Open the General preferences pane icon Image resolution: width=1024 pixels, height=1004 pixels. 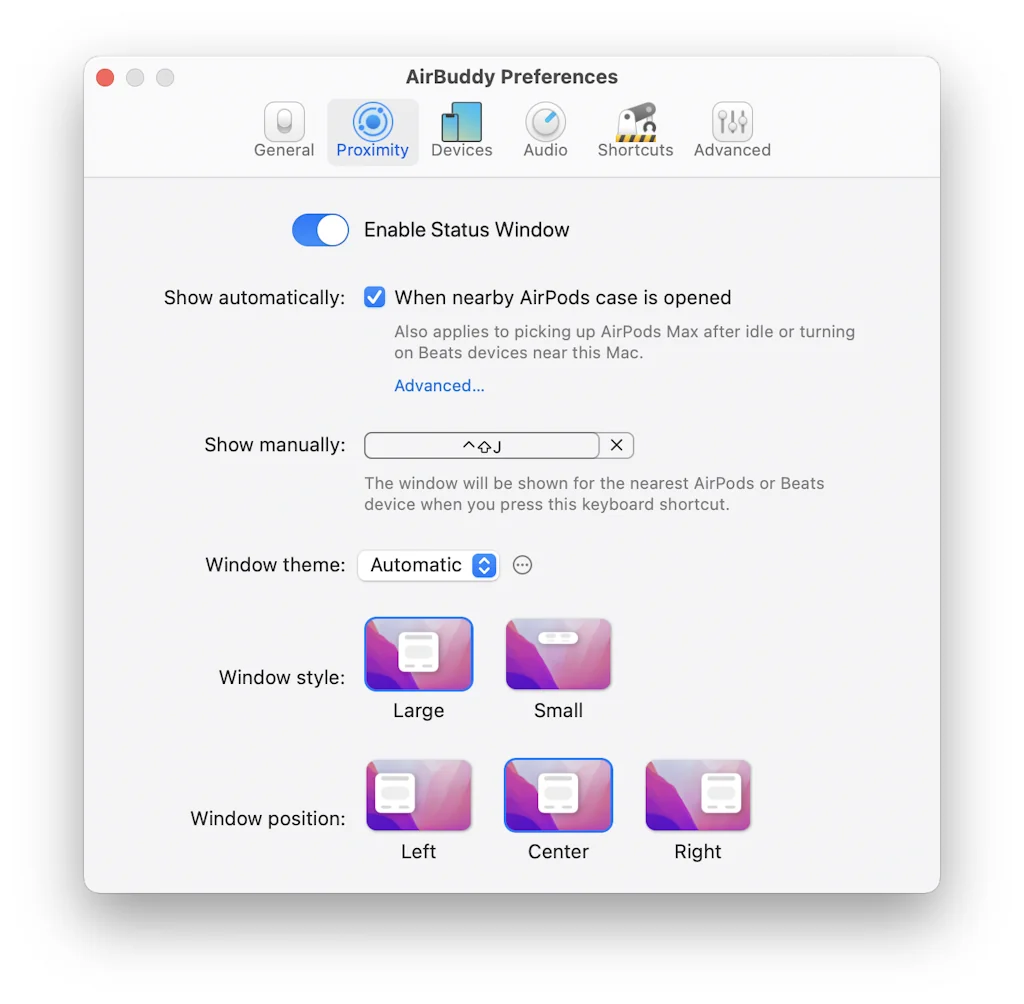point(284,123)
